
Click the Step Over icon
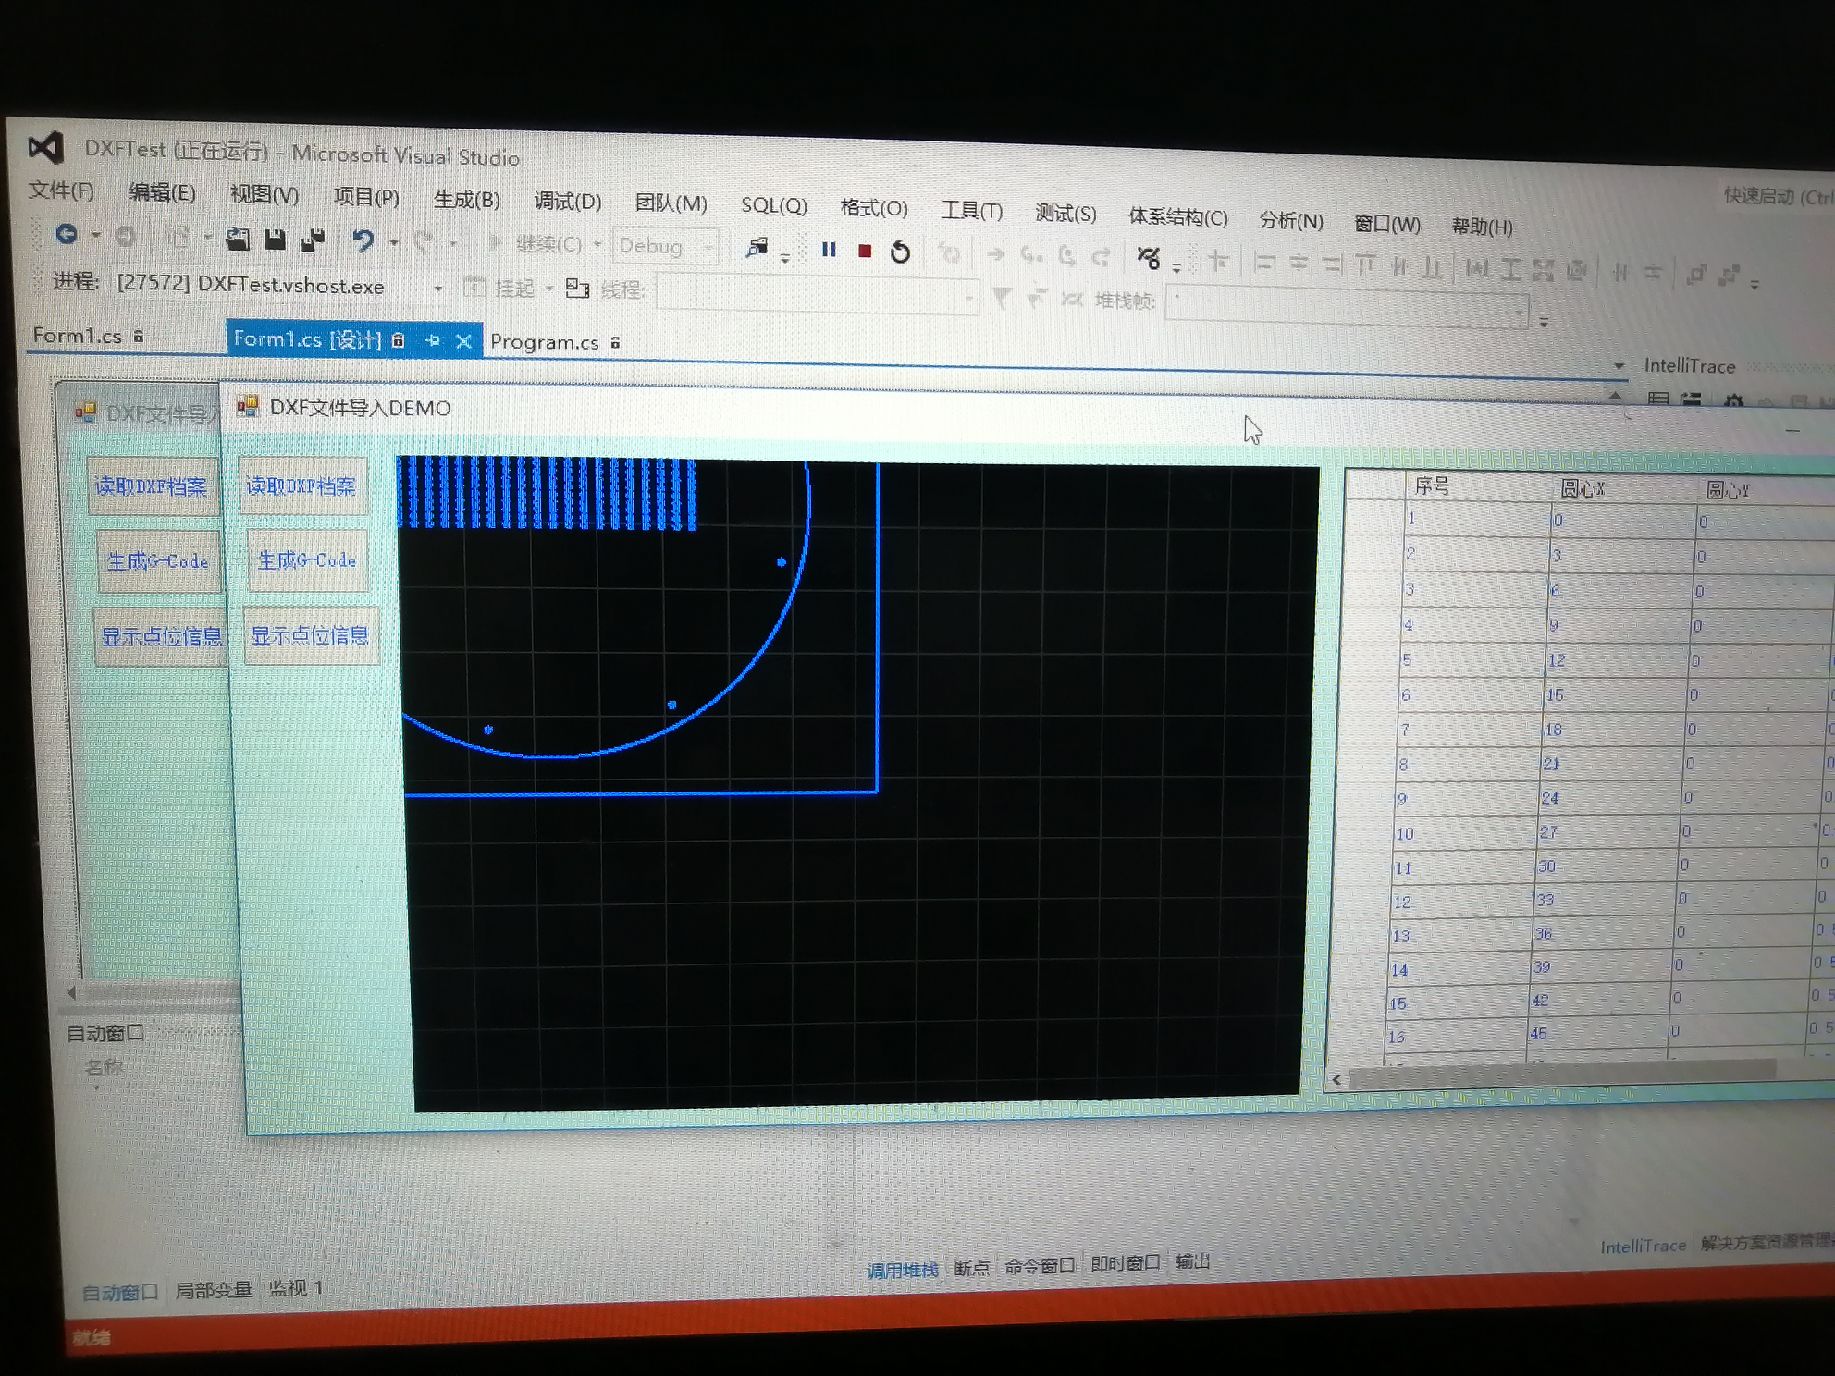[1066, 257]
